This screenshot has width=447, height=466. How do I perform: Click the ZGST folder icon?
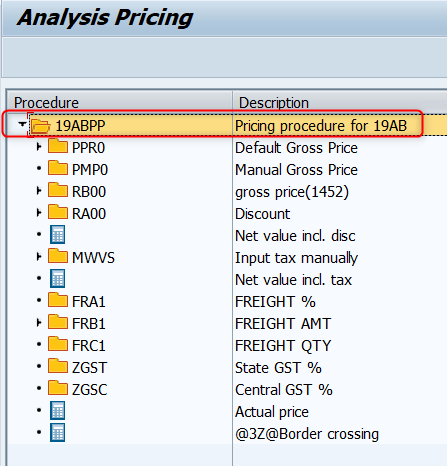coord(58,366)
